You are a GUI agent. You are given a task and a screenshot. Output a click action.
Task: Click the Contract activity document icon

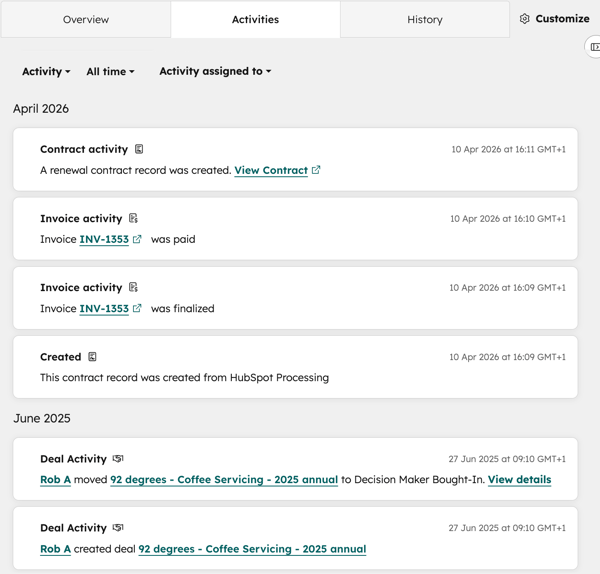click(139, 149)
